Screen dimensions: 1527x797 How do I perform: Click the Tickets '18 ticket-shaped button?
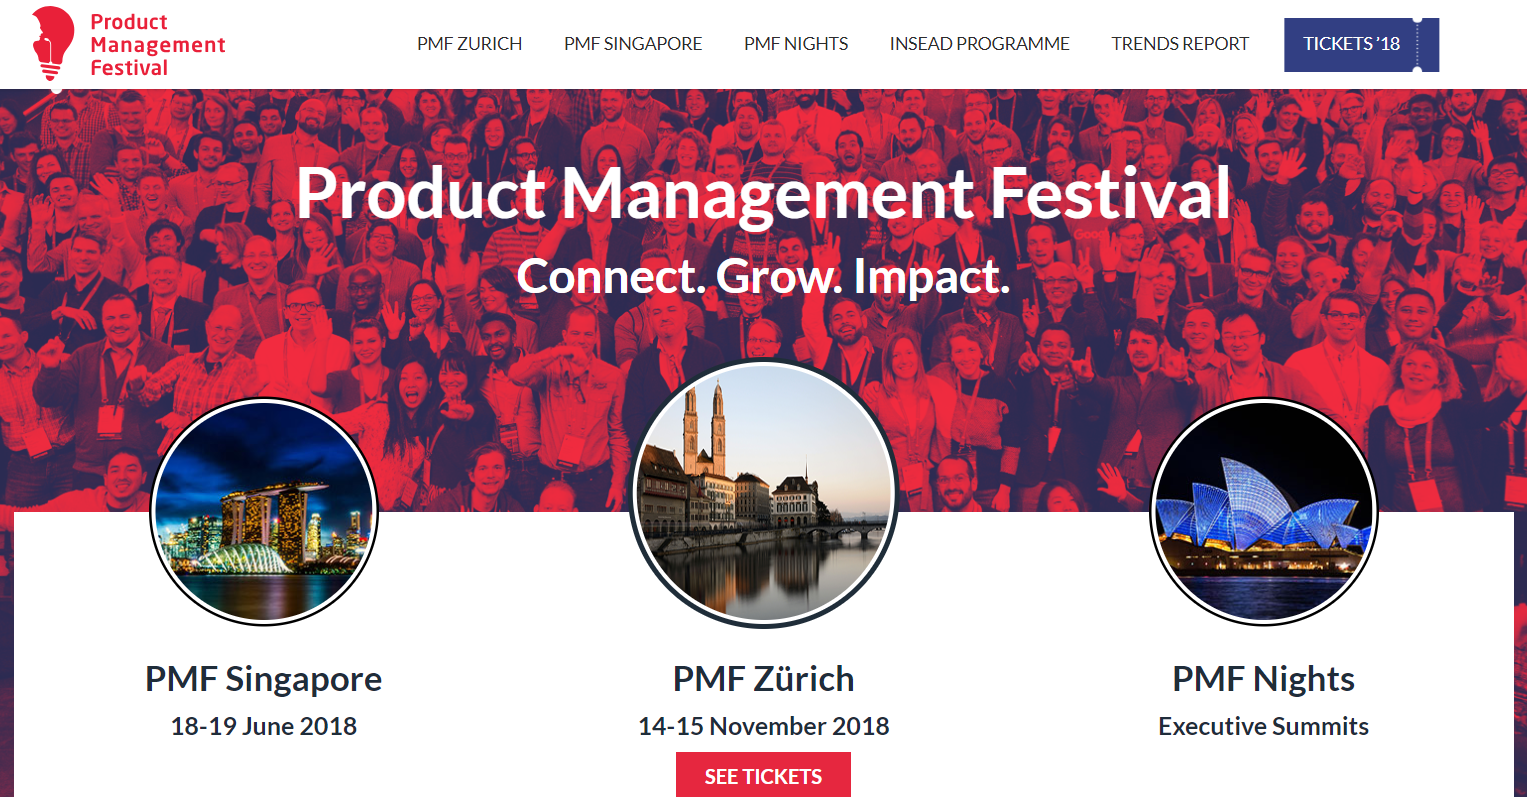[x=1361, y=45]
